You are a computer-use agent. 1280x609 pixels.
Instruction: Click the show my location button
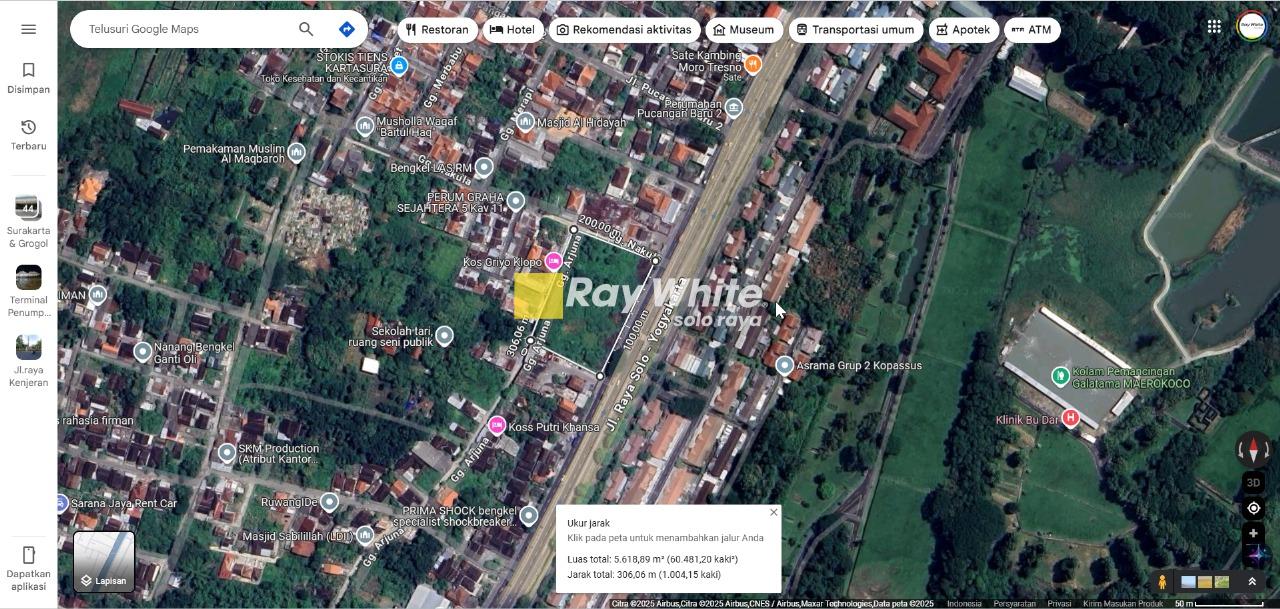click(x=1253, y=508)
